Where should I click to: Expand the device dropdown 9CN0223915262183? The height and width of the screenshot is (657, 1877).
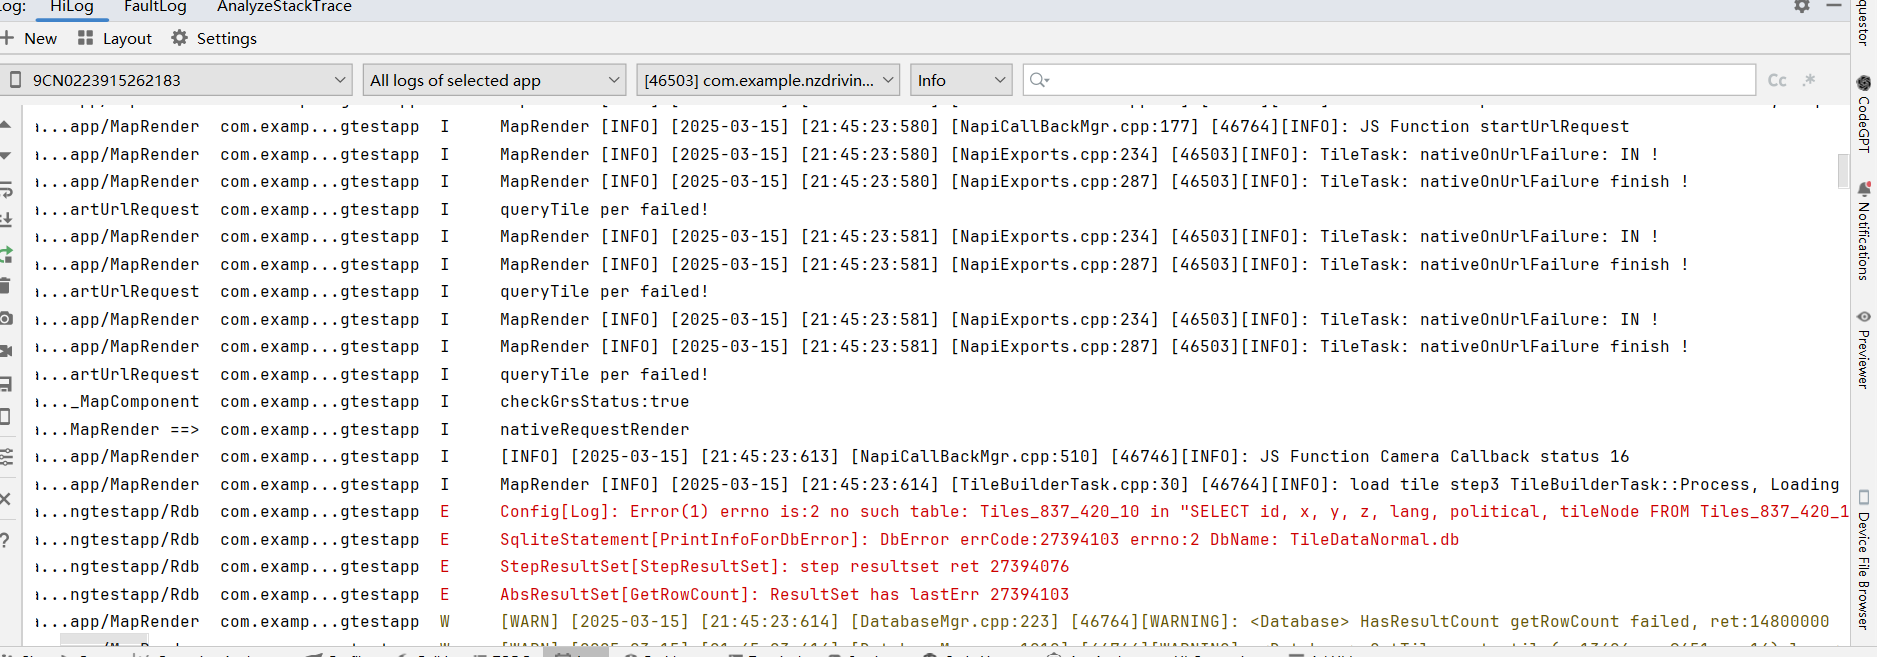176,80
